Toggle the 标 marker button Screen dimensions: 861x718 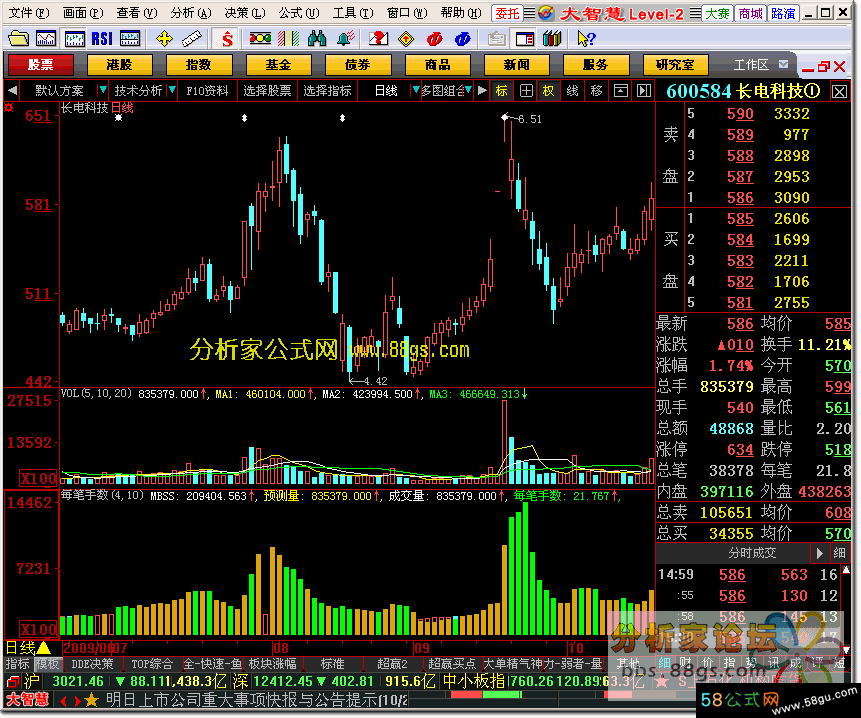click(501, 91)
